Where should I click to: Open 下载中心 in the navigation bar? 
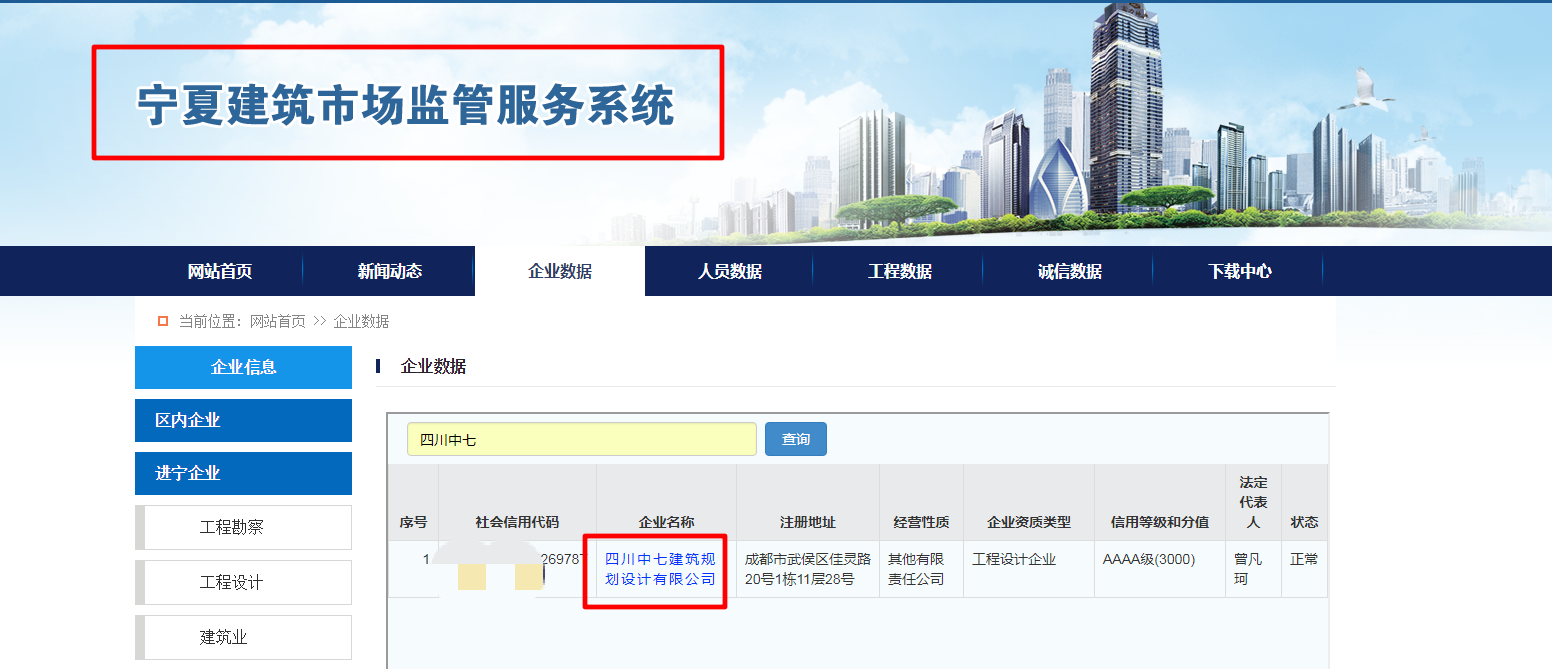click(x=1240, y=271)
